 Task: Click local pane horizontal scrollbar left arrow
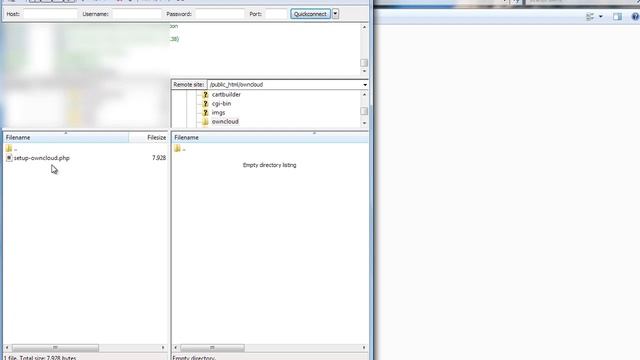click(7, 348)
